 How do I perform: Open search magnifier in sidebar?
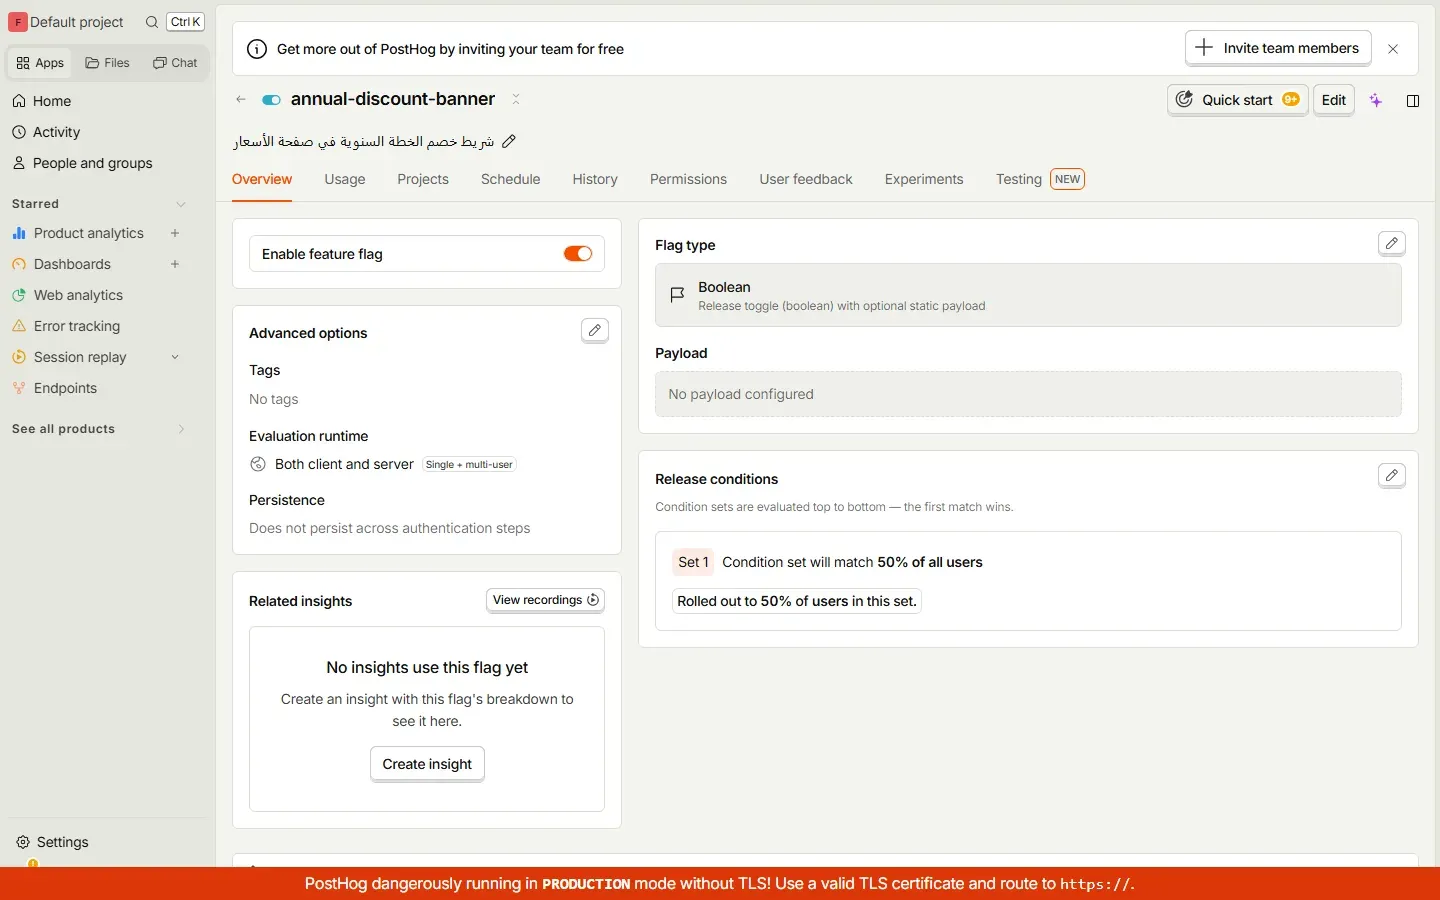point(151,22)
